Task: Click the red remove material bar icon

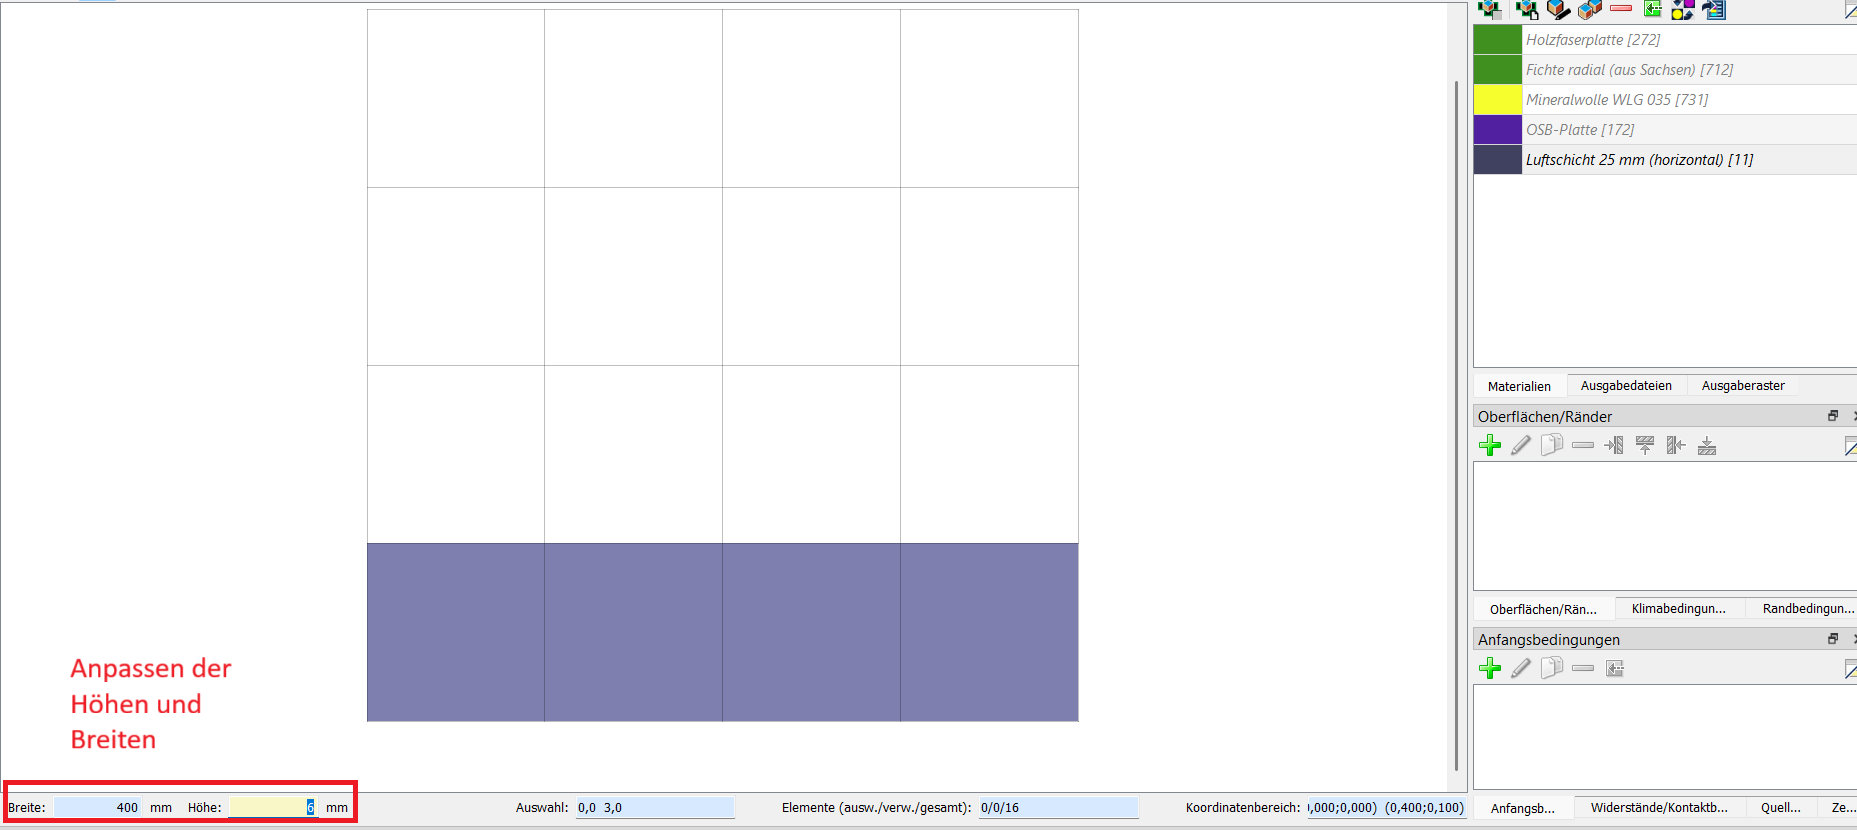Action: click(1621, 9)
